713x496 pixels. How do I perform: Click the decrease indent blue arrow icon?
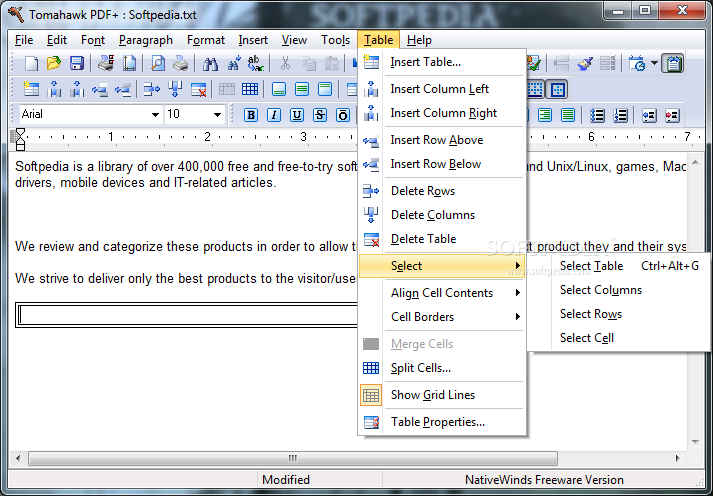tap(649, 115)
